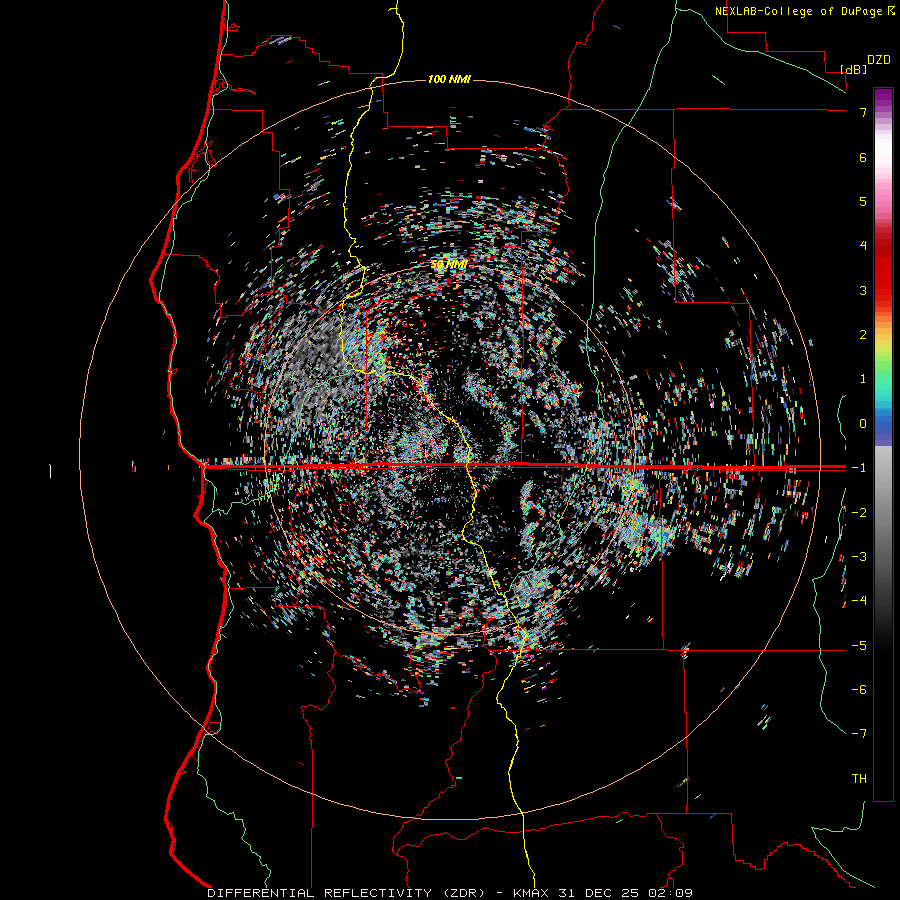
Task: Click the -3 value on the scale
Action: pos(859,557)
